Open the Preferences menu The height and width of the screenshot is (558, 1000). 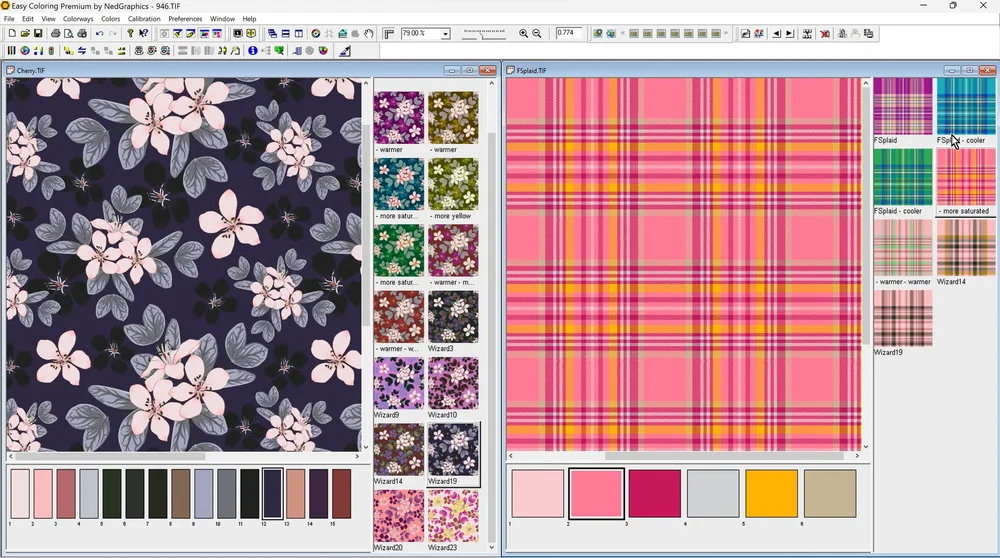(185, 19)
